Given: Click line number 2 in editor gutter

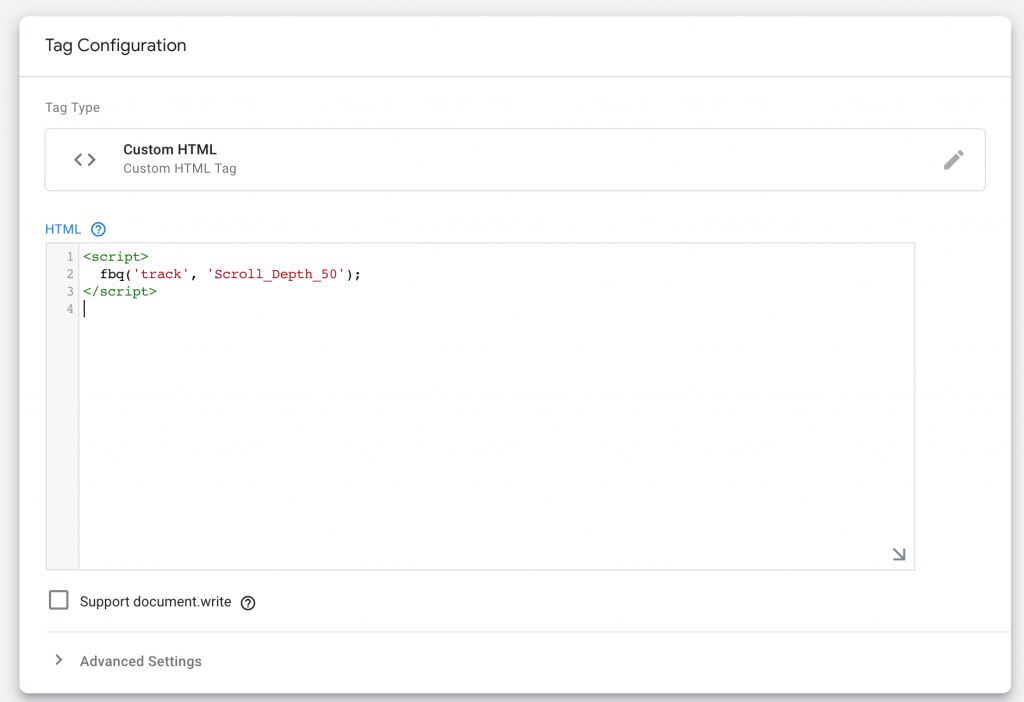Looking at the screenshot, I should coord(70,274).
